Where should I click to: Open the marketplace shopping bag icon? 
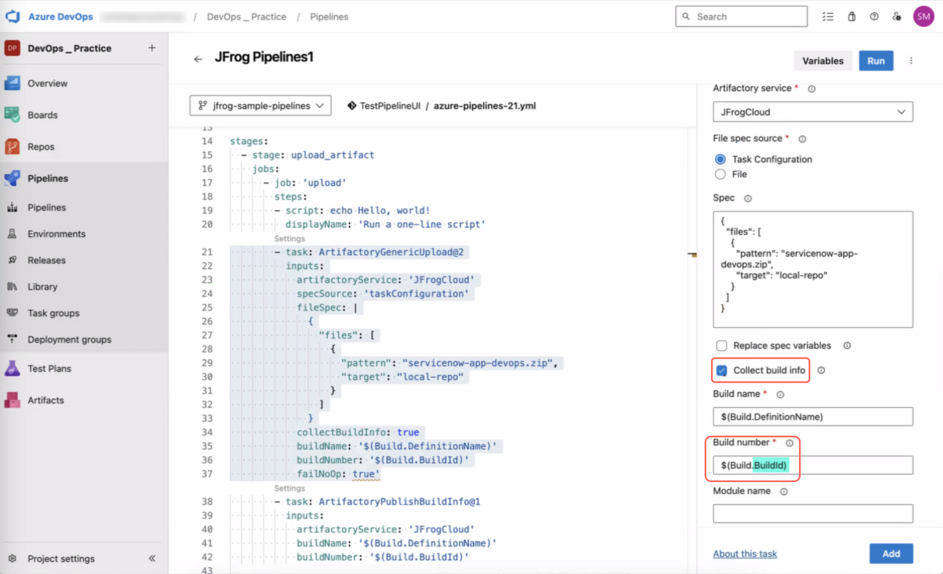pyautogui.click(x=852, y=17)
